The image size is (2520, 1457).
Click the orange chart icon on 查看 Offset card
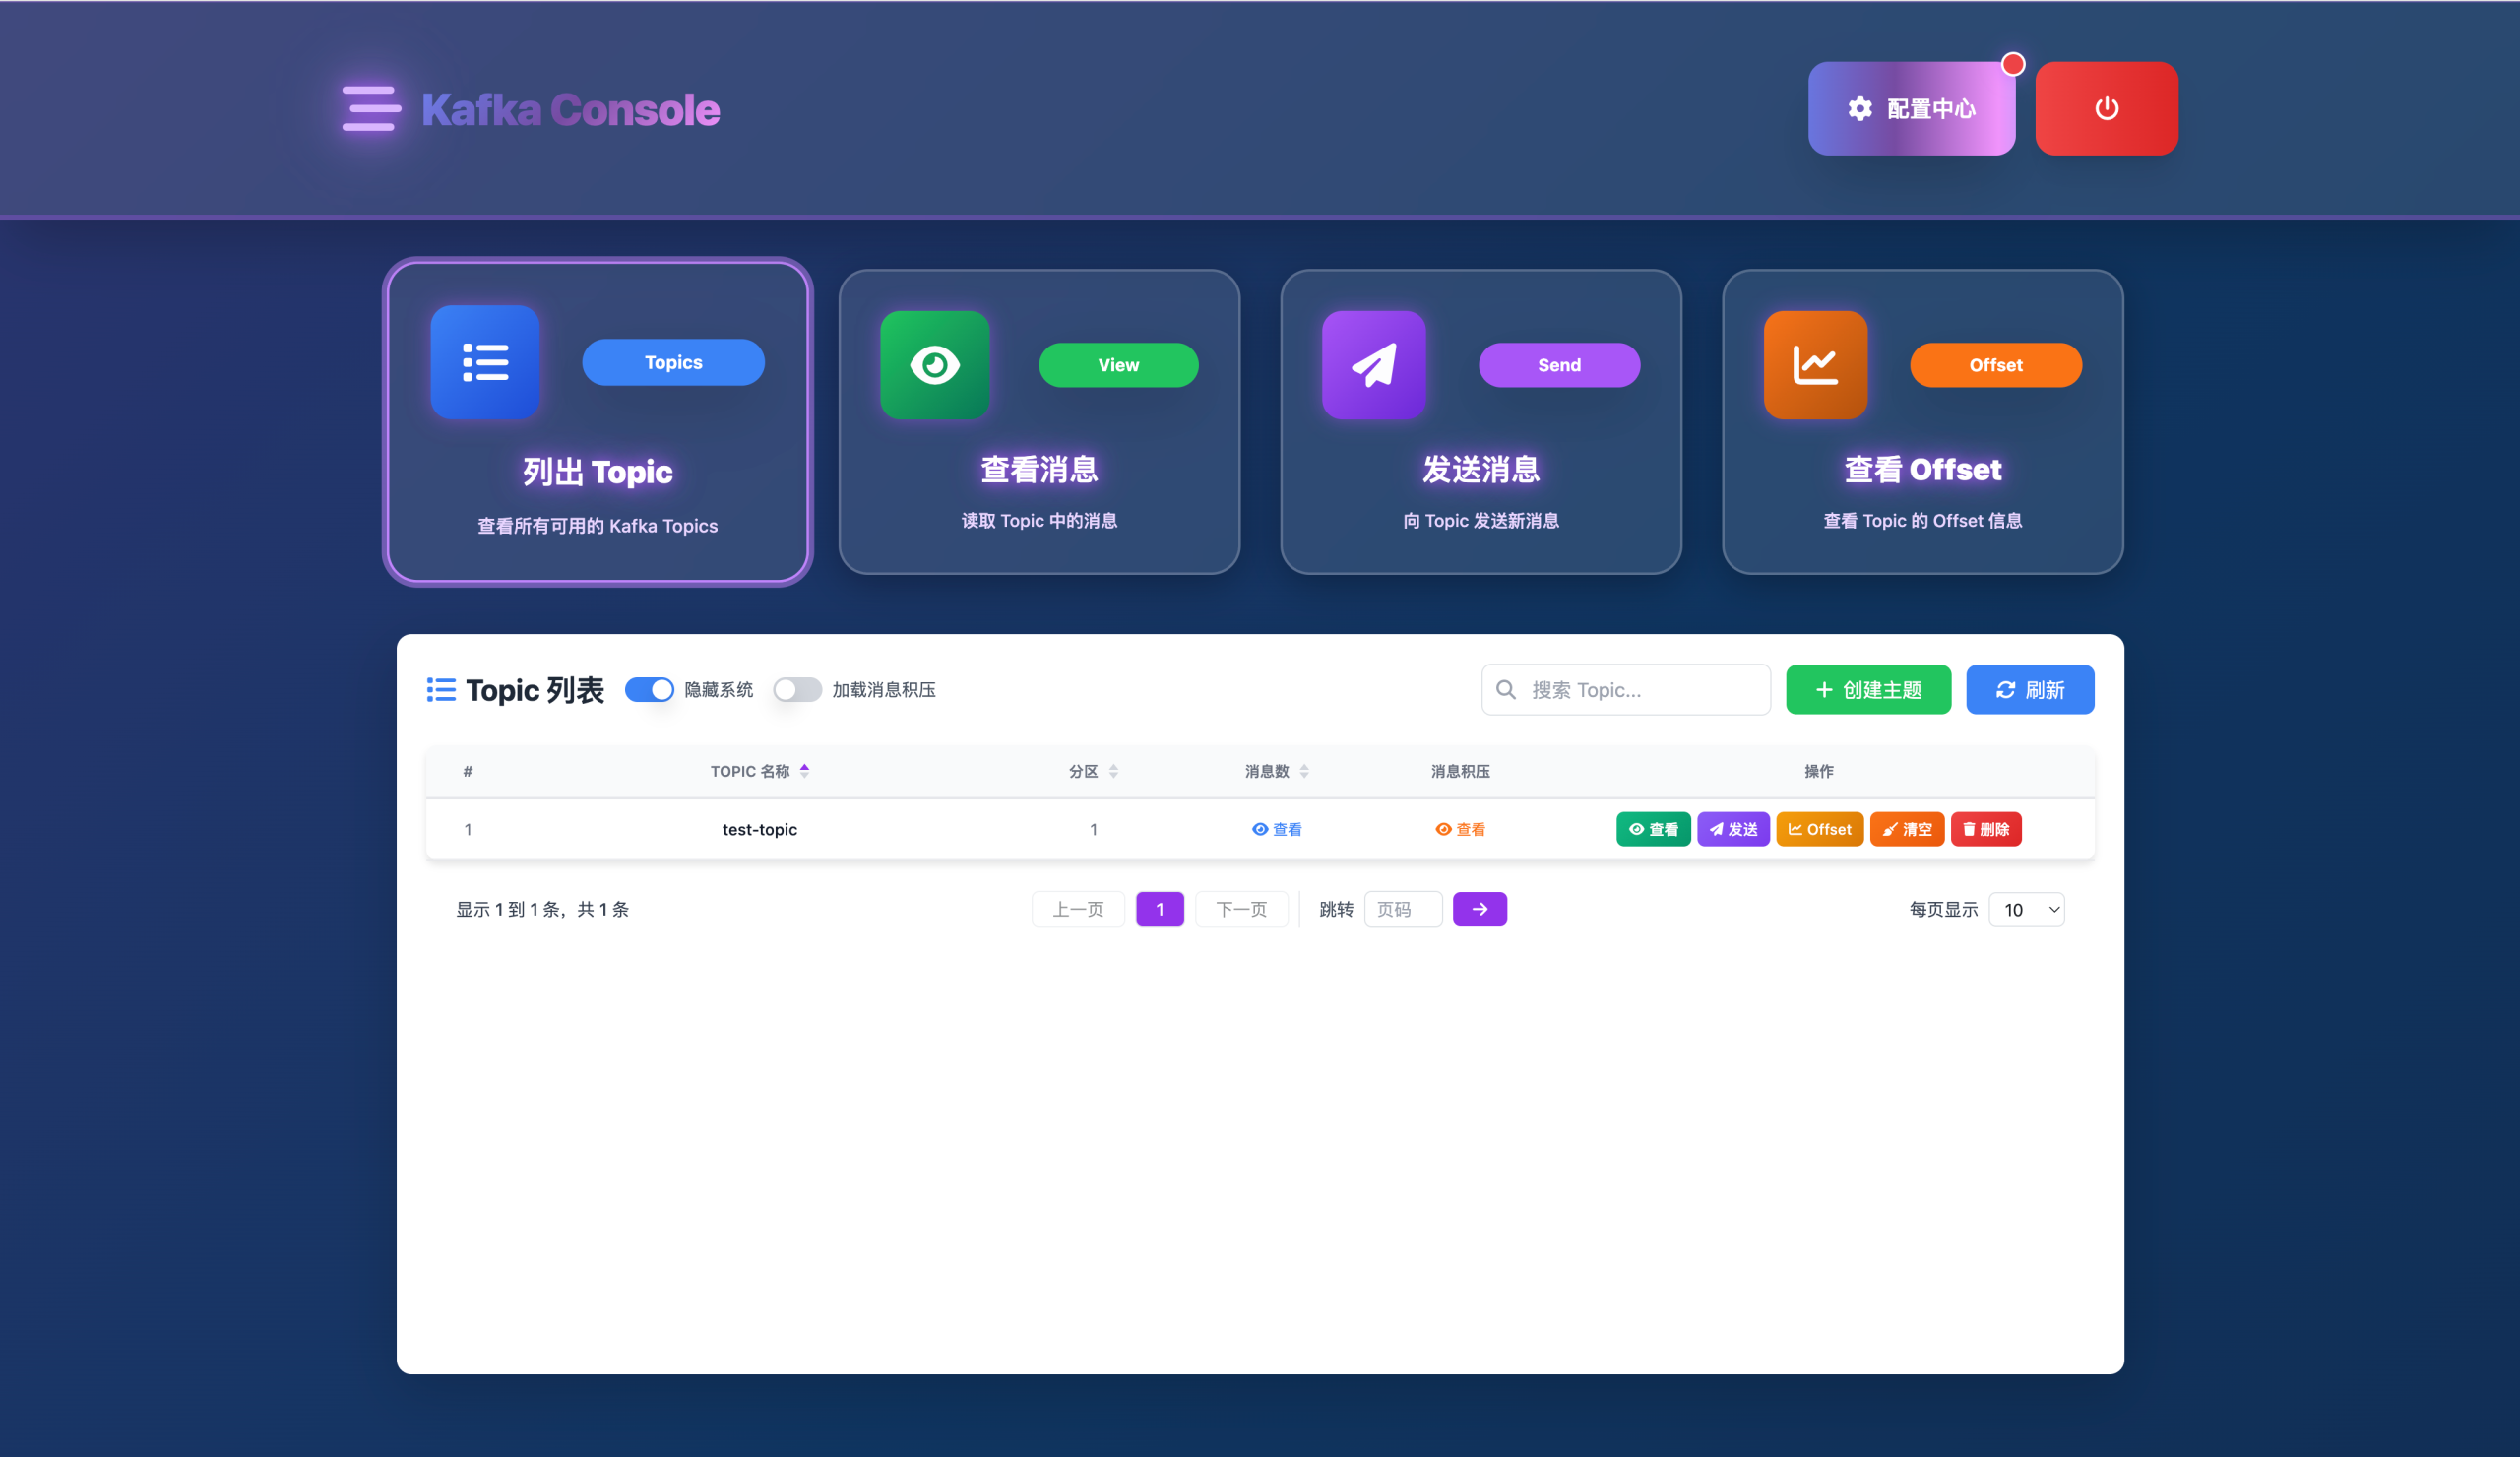[x=1815, y=365]
